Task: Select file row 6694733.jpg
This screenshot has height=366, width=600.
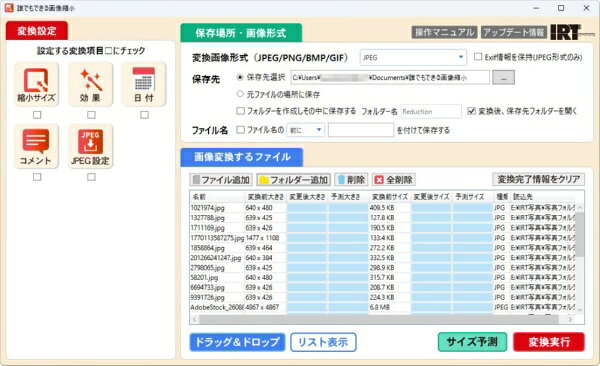Action: 383,288
